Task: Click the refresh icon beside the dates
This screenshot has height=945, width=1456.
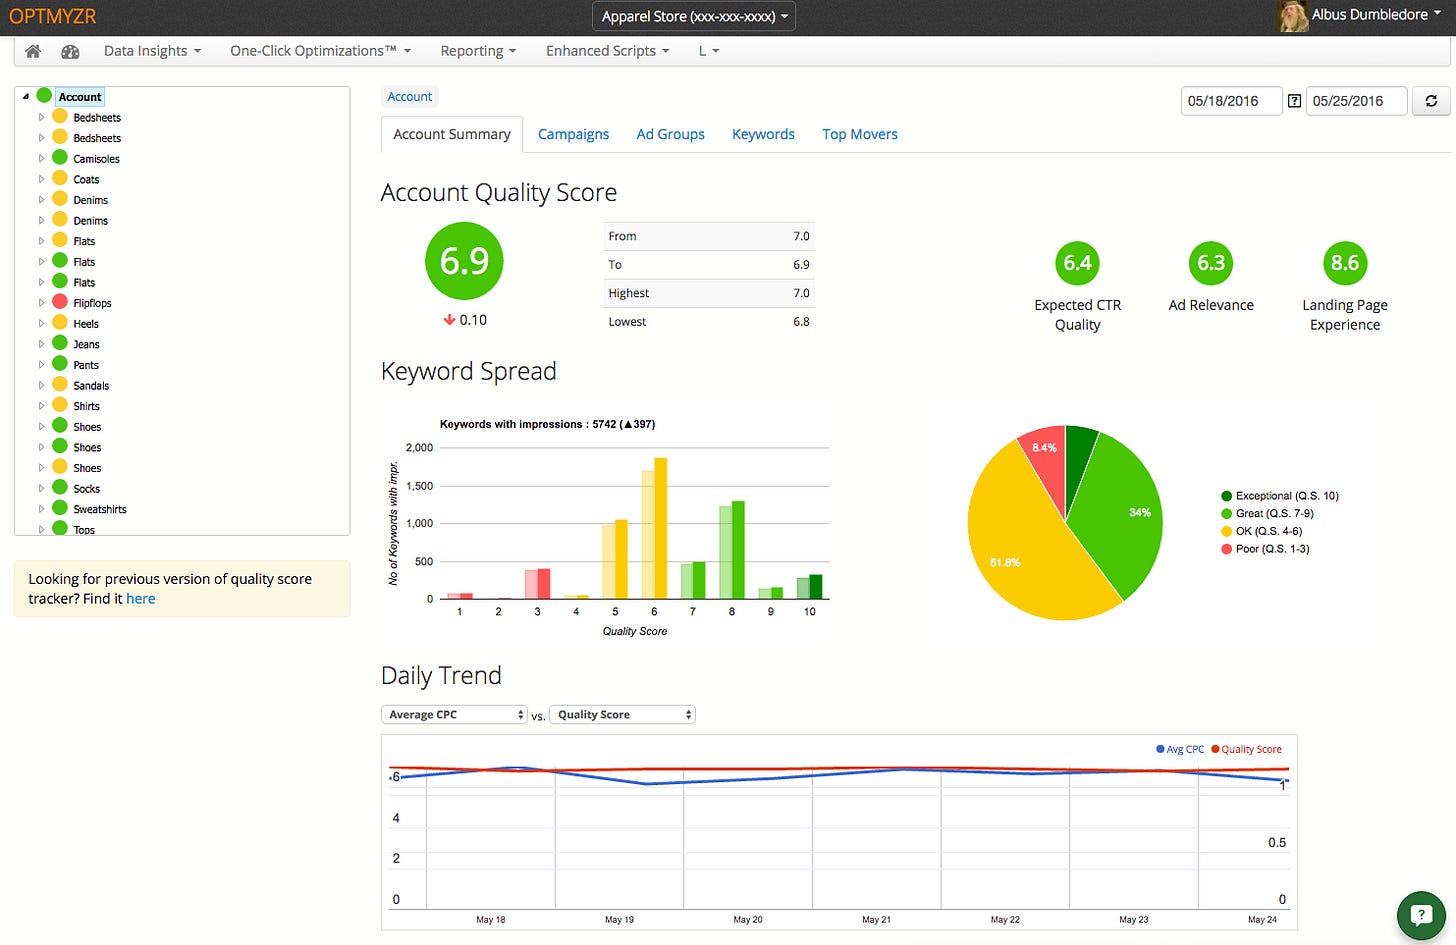Action: [1431, 101]
